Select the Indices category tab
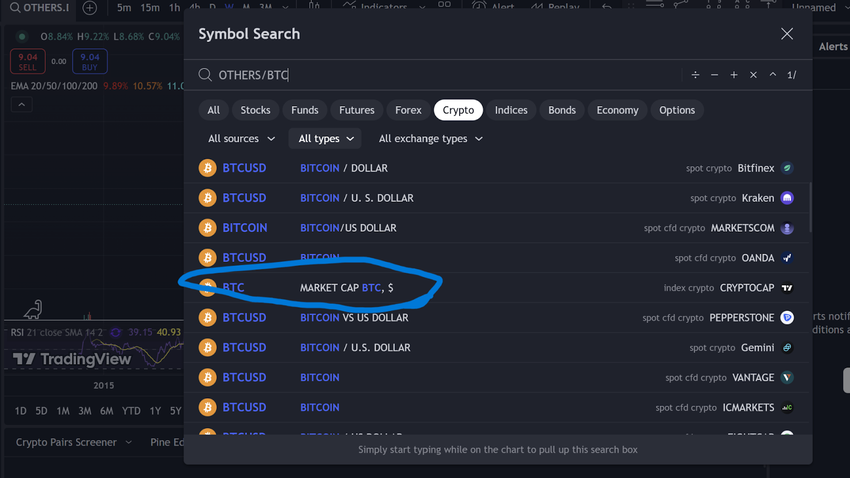The height and width of the screenshot is (478, 850). point(511,110)
